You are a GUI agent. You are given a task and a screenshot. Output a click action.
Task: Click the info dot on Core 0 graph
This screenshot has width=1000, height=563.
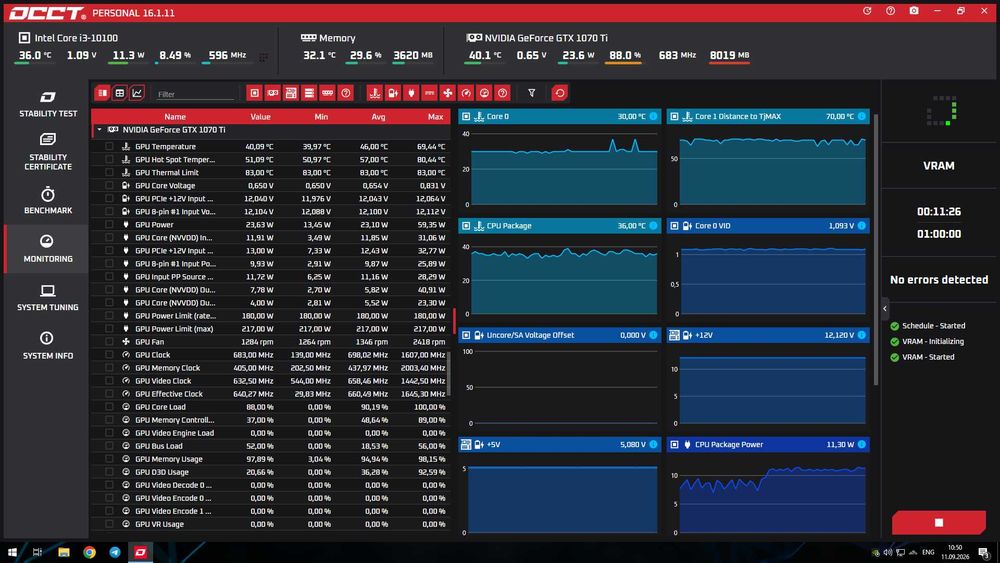653,116
